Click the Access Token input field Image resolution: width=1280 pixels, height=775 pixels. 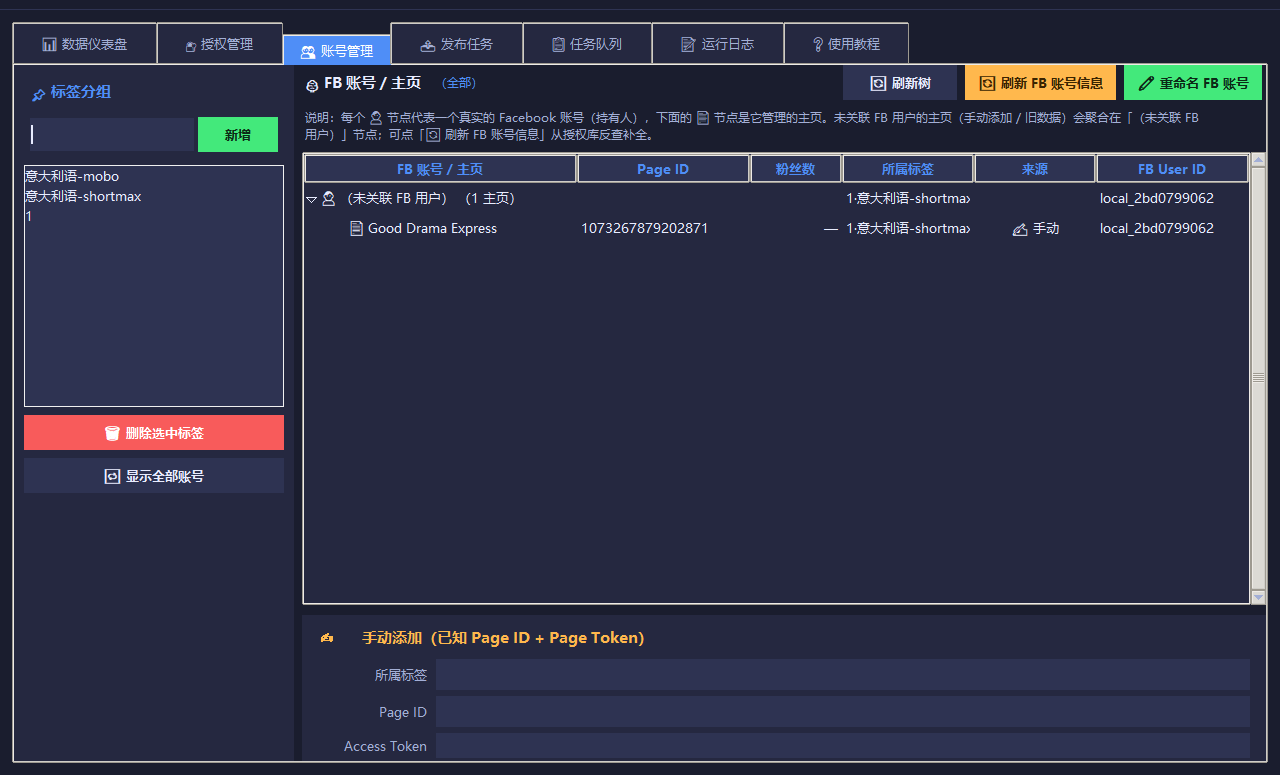click(843, 746)
